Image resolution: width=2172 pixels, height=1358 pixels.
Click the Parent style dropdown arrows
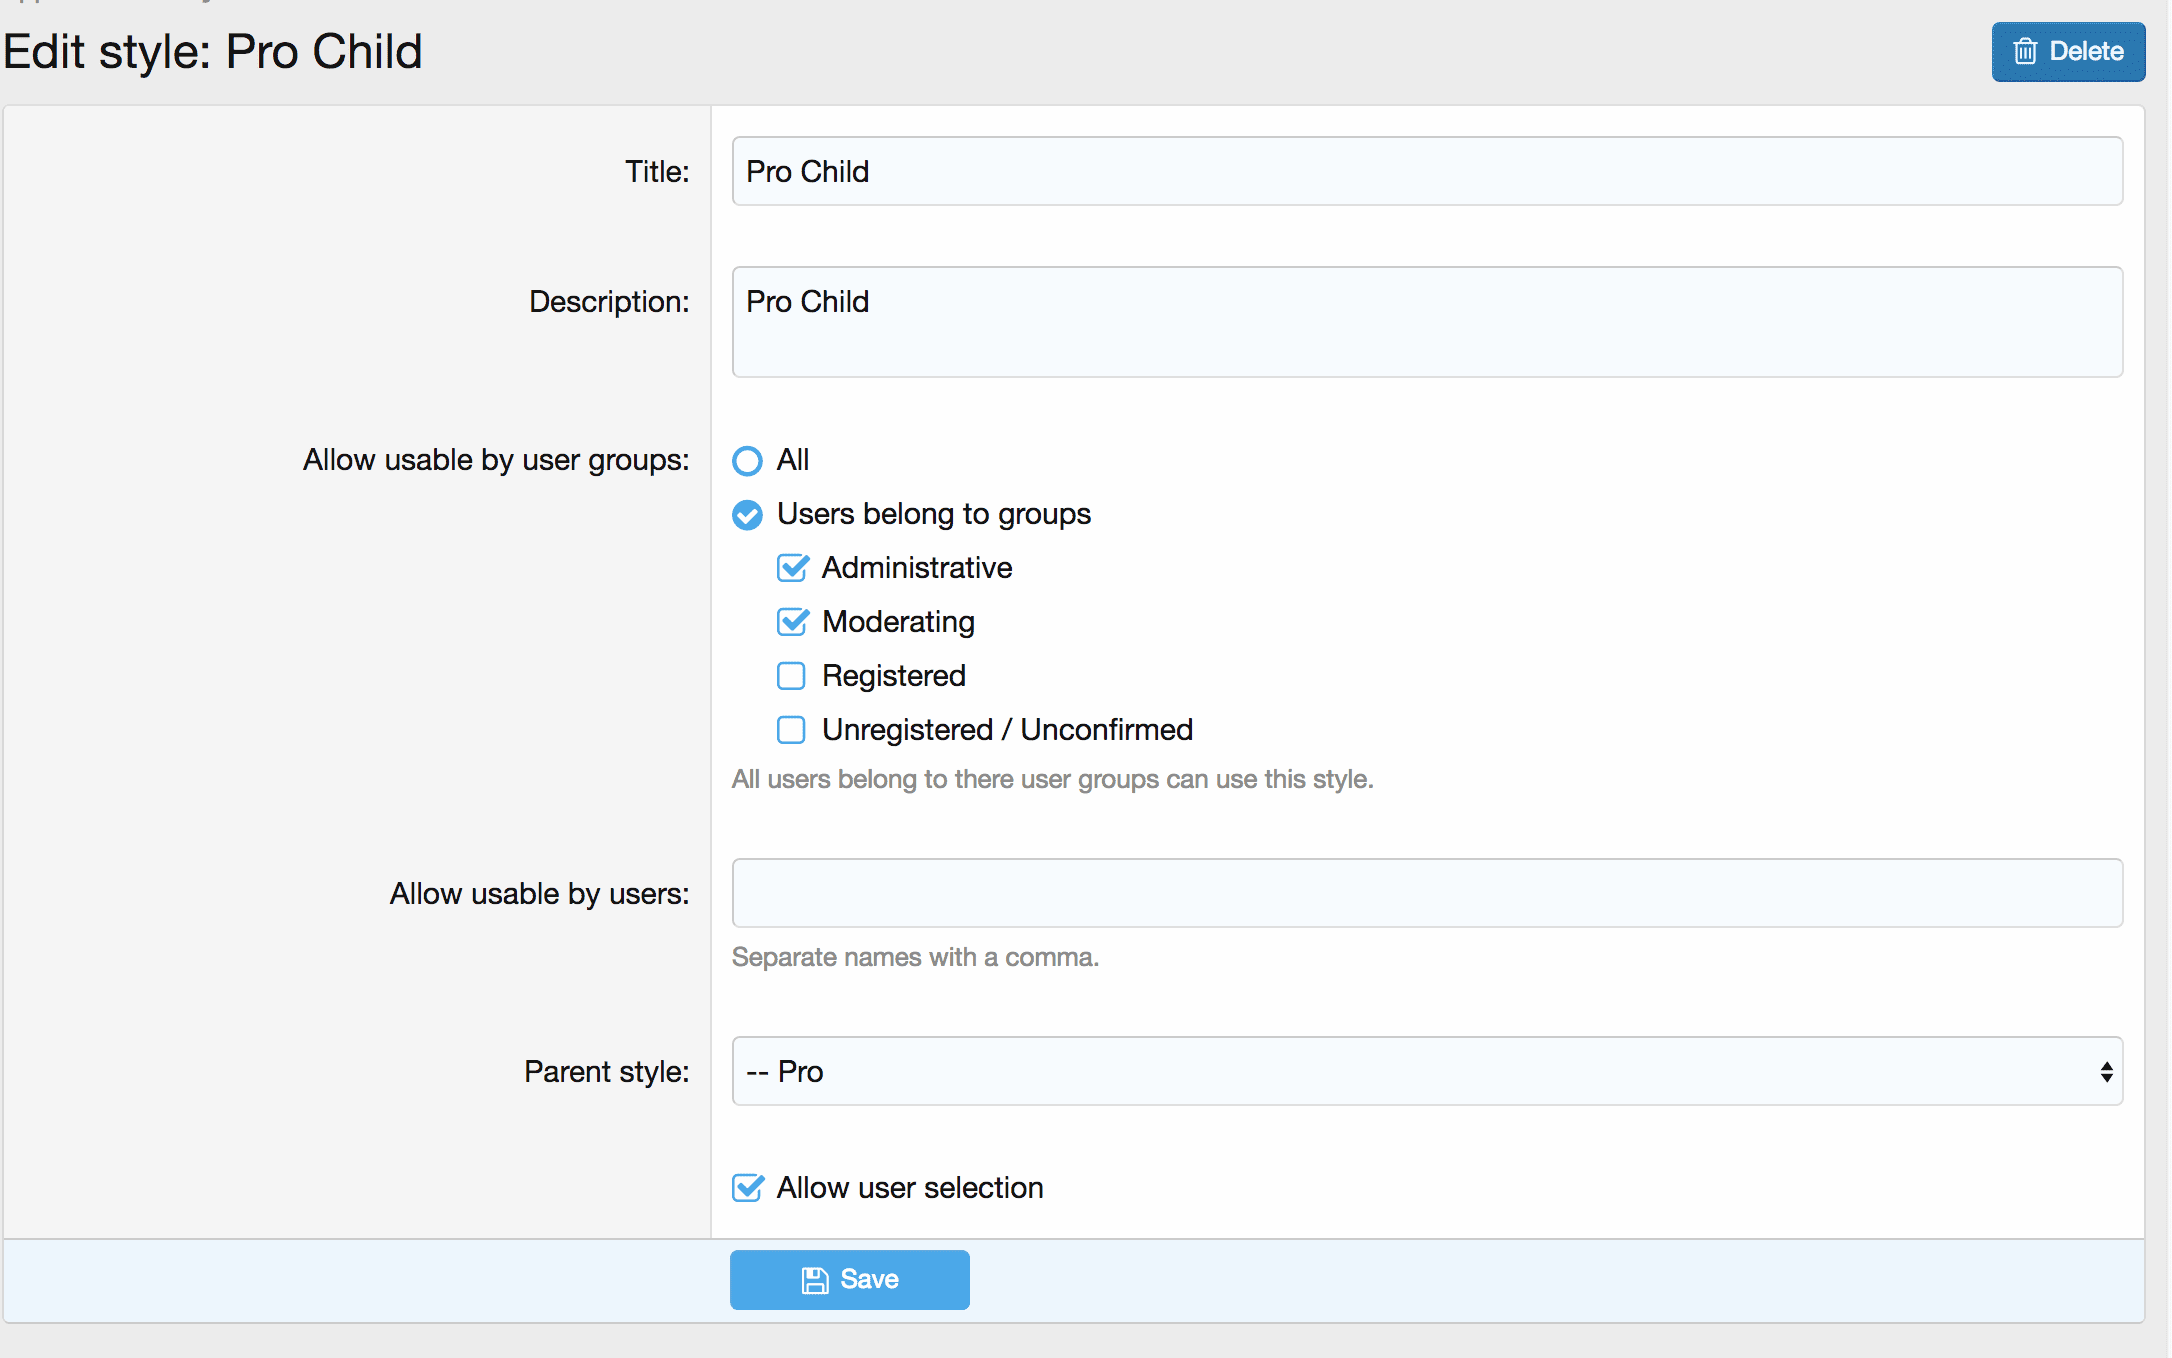click(2106, 1072)
